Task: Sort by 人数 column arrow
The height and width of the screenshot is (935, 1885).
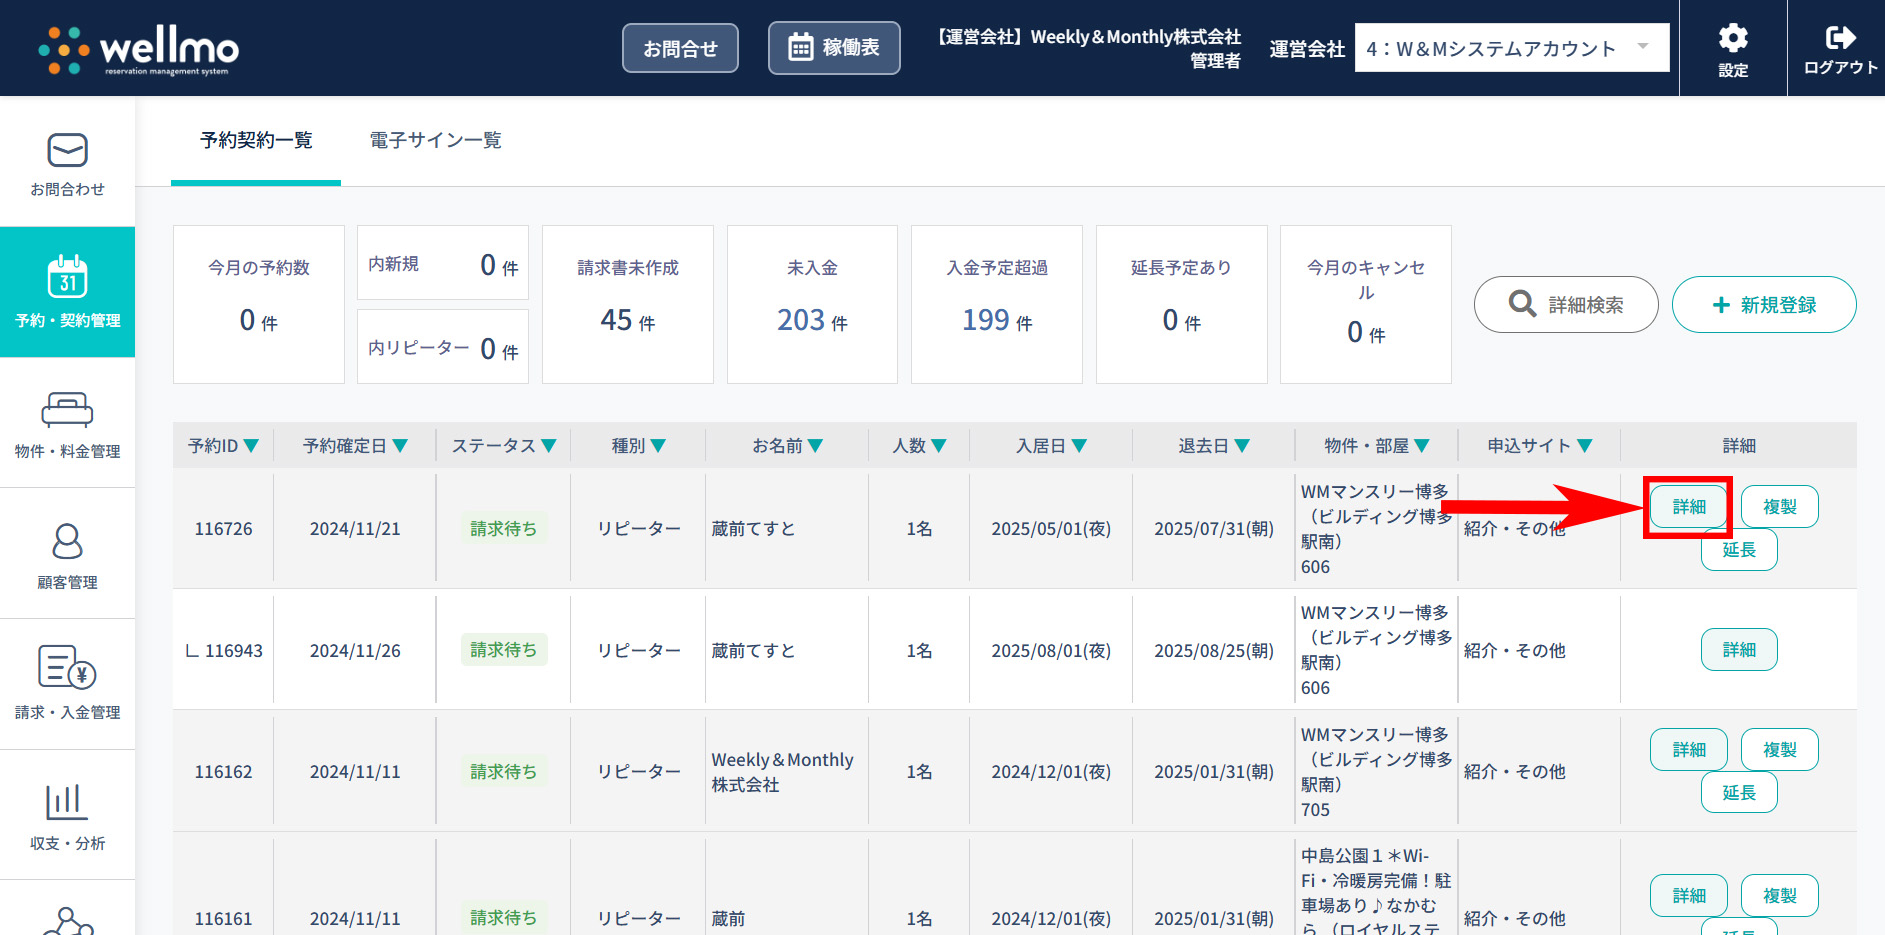Action: point(939,446)
